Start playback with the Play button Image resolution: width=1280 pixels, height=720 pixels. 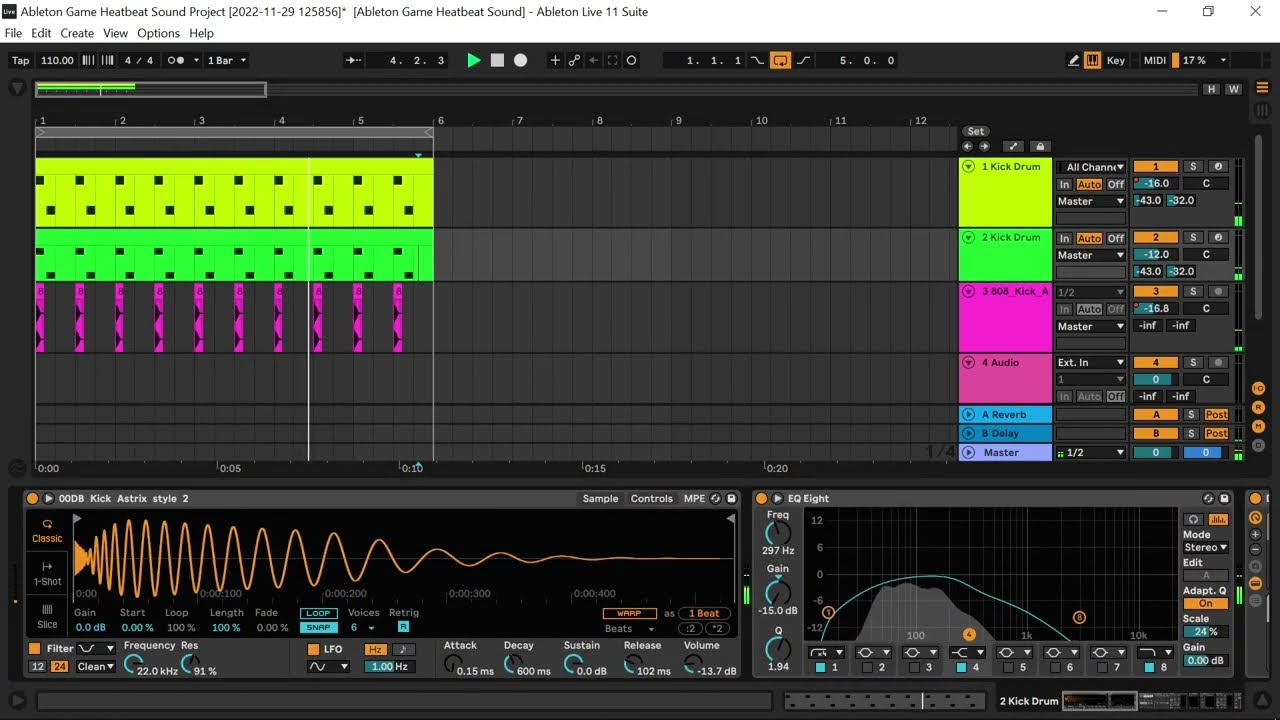point(474,60)
